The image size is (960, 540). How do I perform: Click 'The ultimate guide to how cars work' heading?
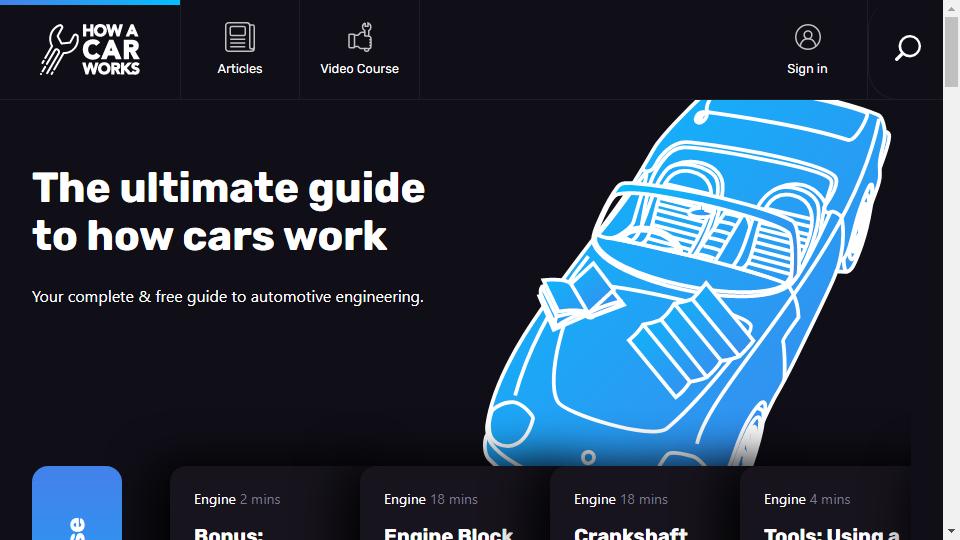pos(228,212)
